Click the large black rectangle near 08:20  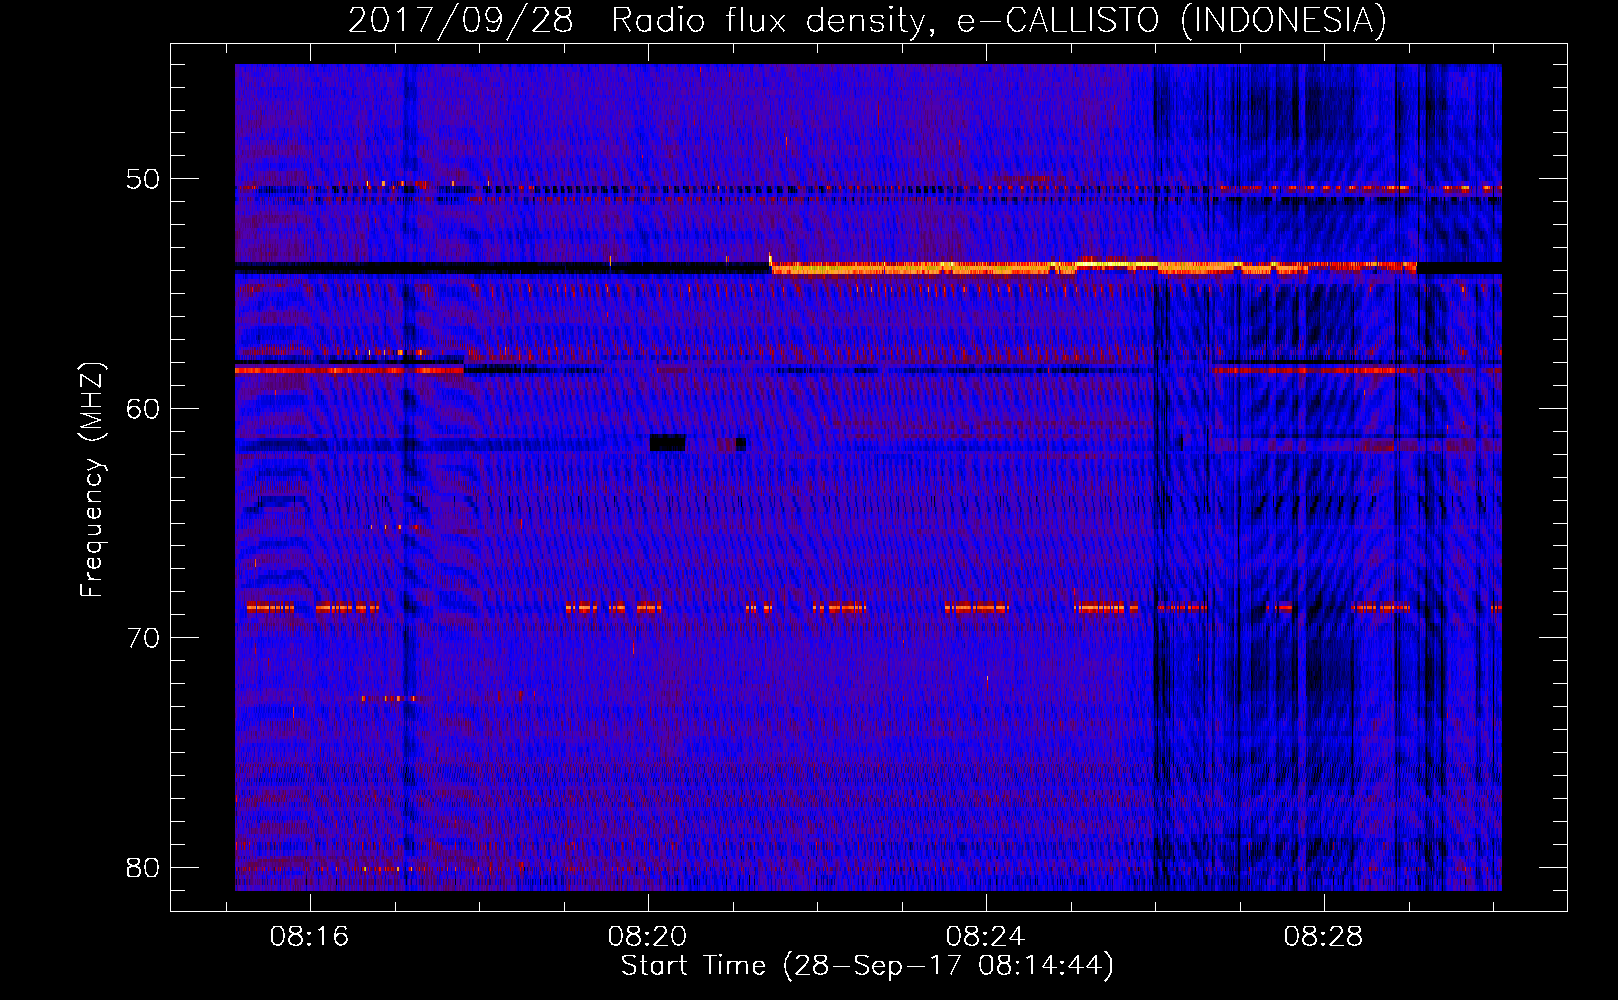667,443
